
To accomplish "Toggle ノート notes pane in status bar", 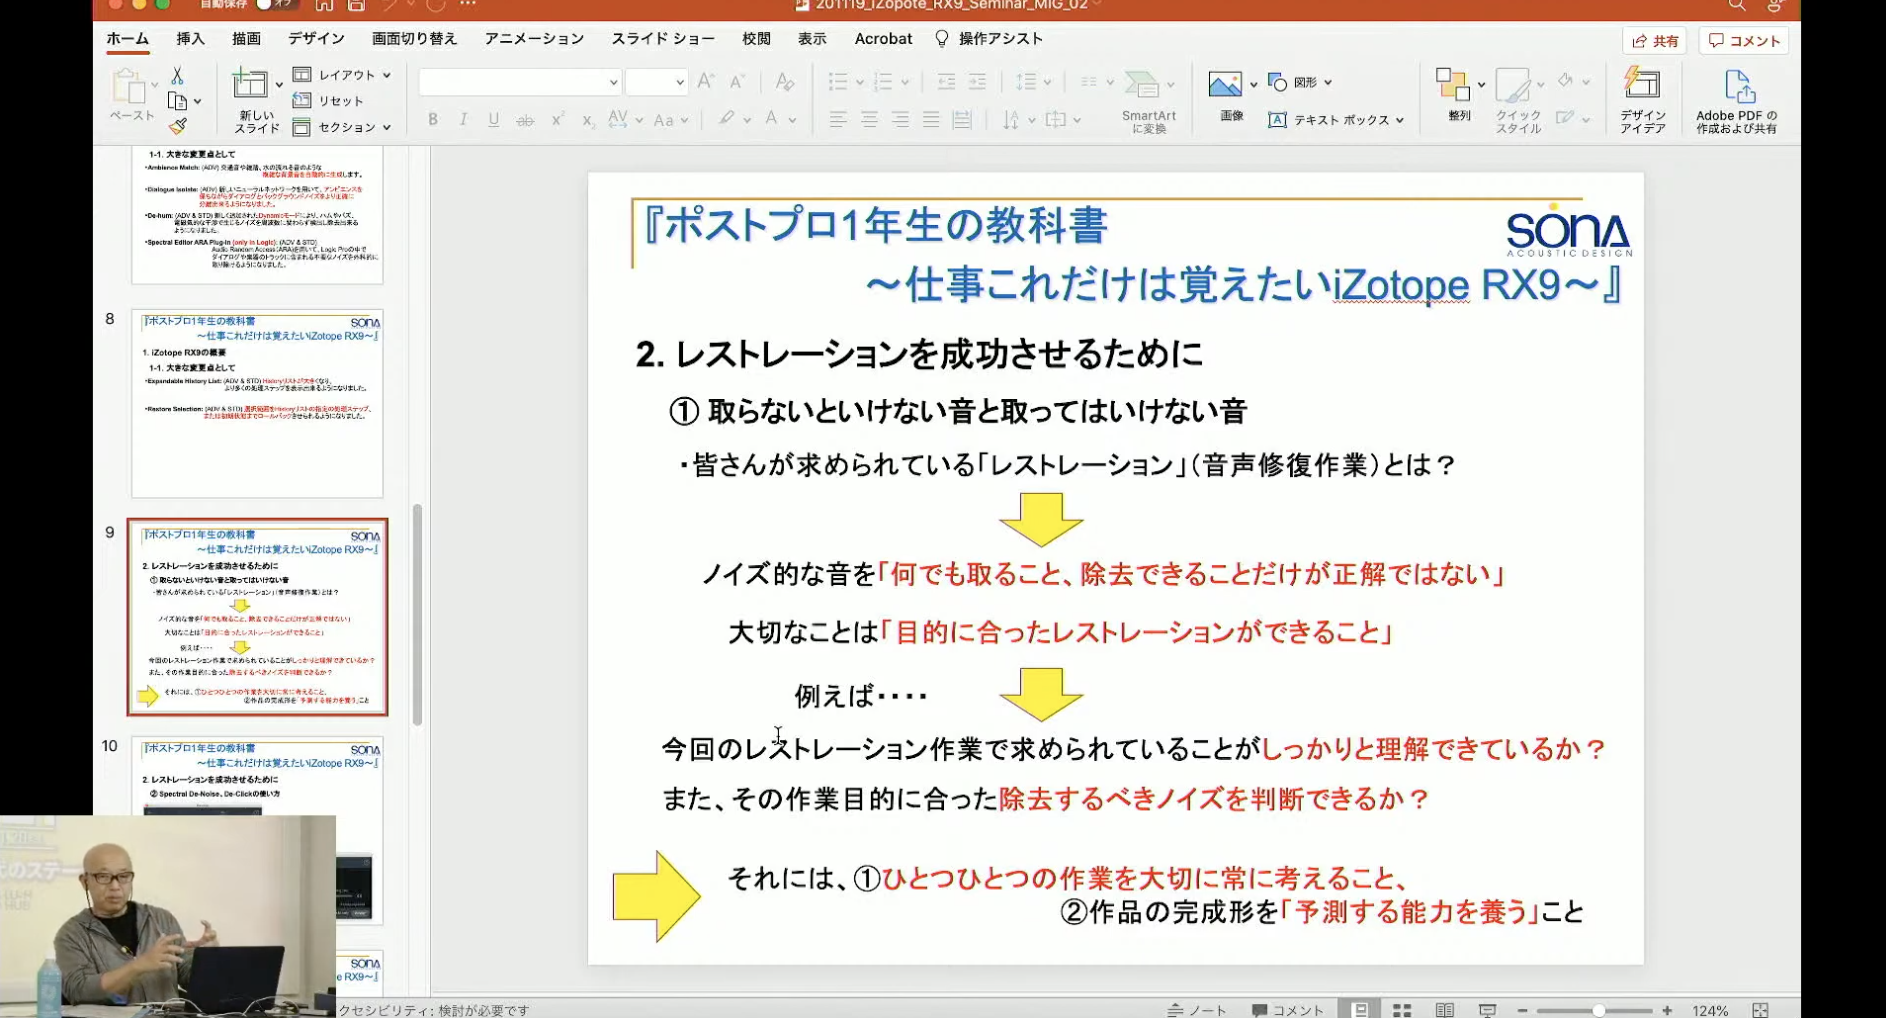I will pos(1198,1010).
